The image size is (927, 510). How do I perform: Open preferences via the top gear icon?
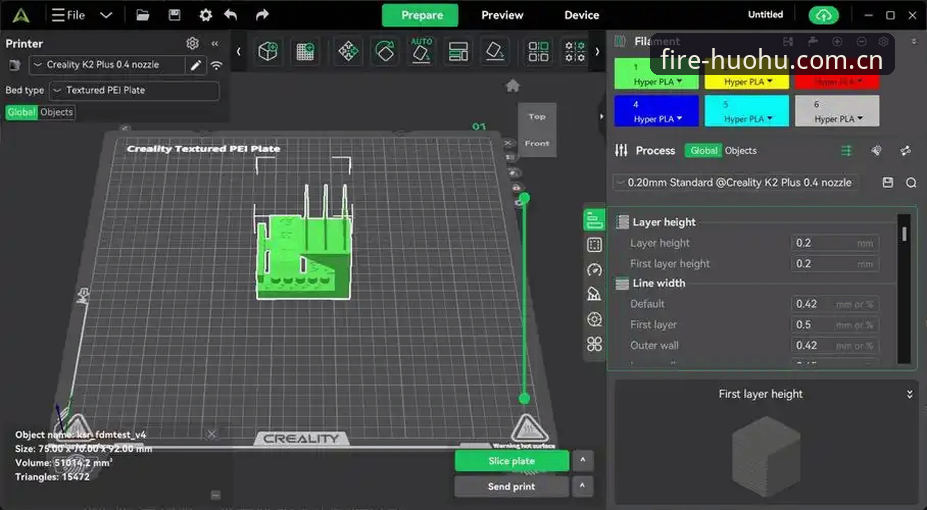point(205,15)
